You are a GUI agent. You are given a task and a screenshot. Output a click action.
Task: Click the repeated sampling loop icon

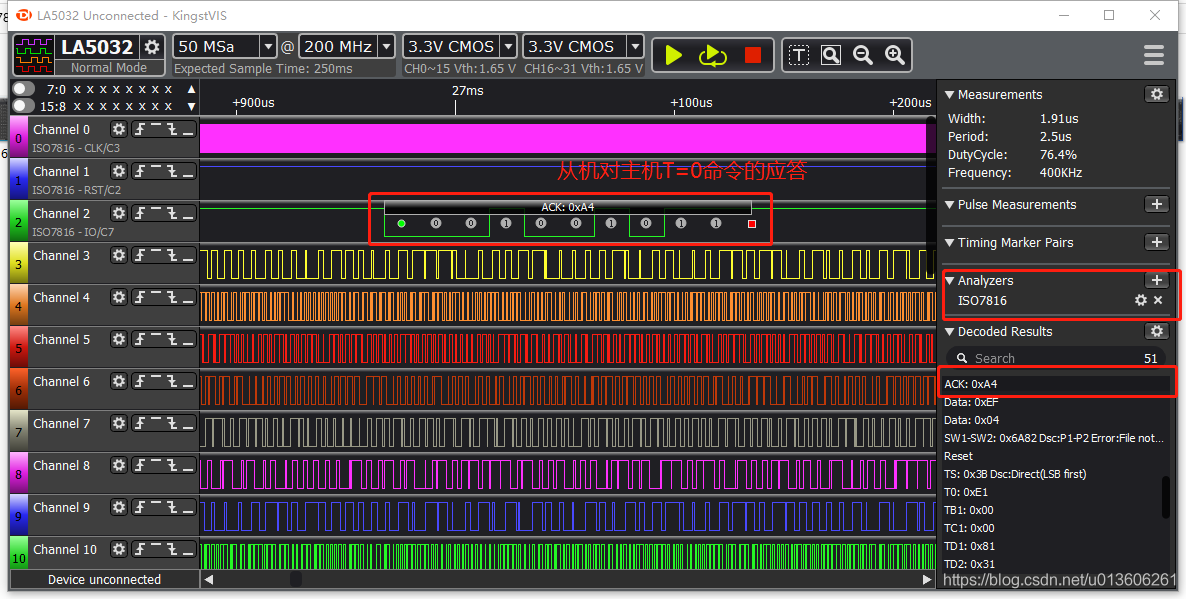(x=712, y=55)
